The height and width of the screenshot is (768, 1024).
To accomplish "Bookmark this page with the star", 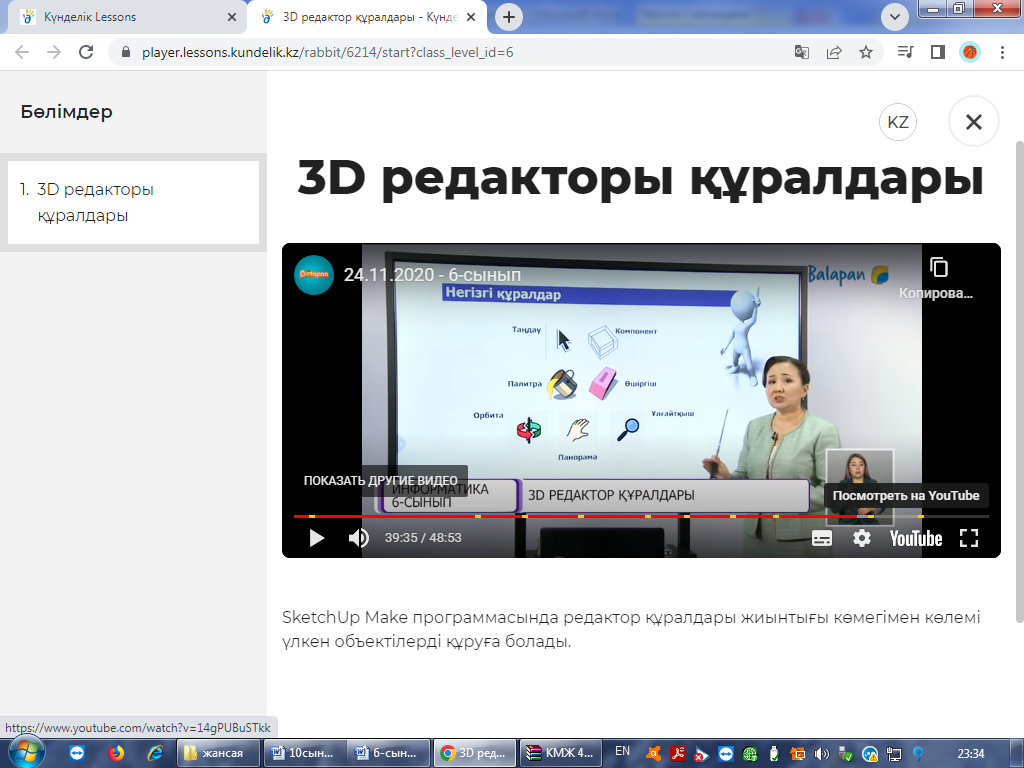I will 866,52.
